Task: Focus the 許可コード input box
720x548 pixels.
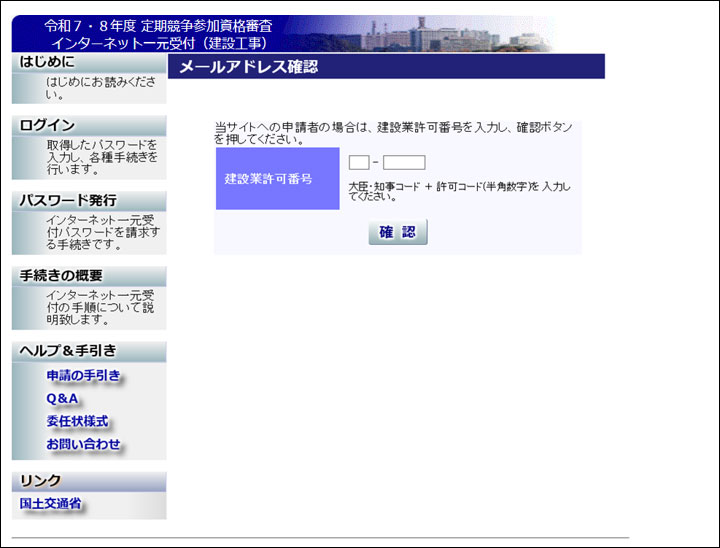Action: [404, 163]
